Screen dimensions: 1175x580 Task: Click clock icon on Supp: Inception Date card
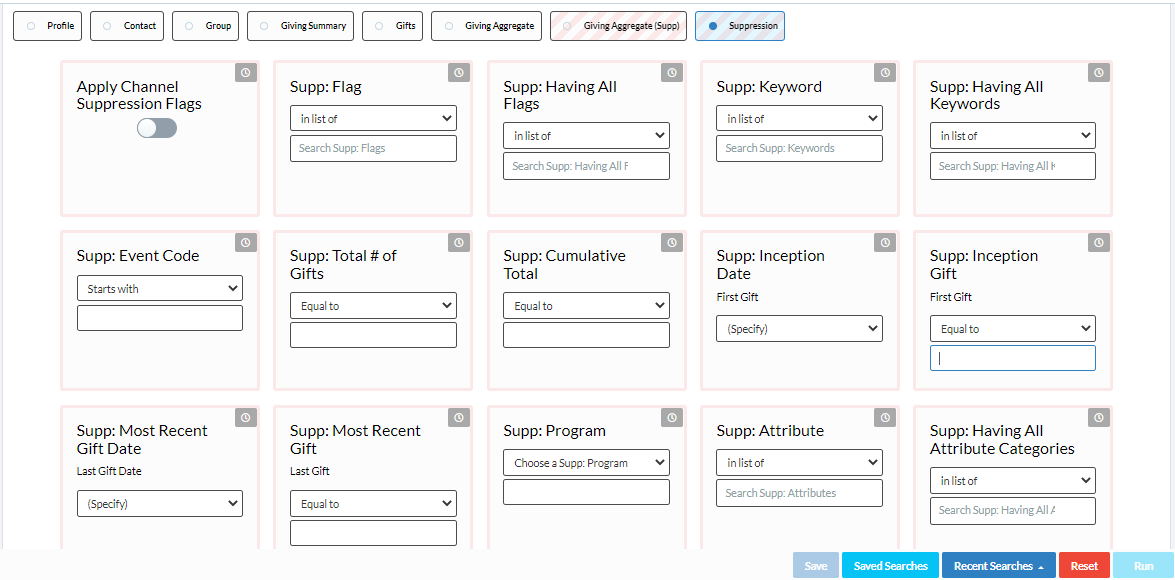[885, 242]
